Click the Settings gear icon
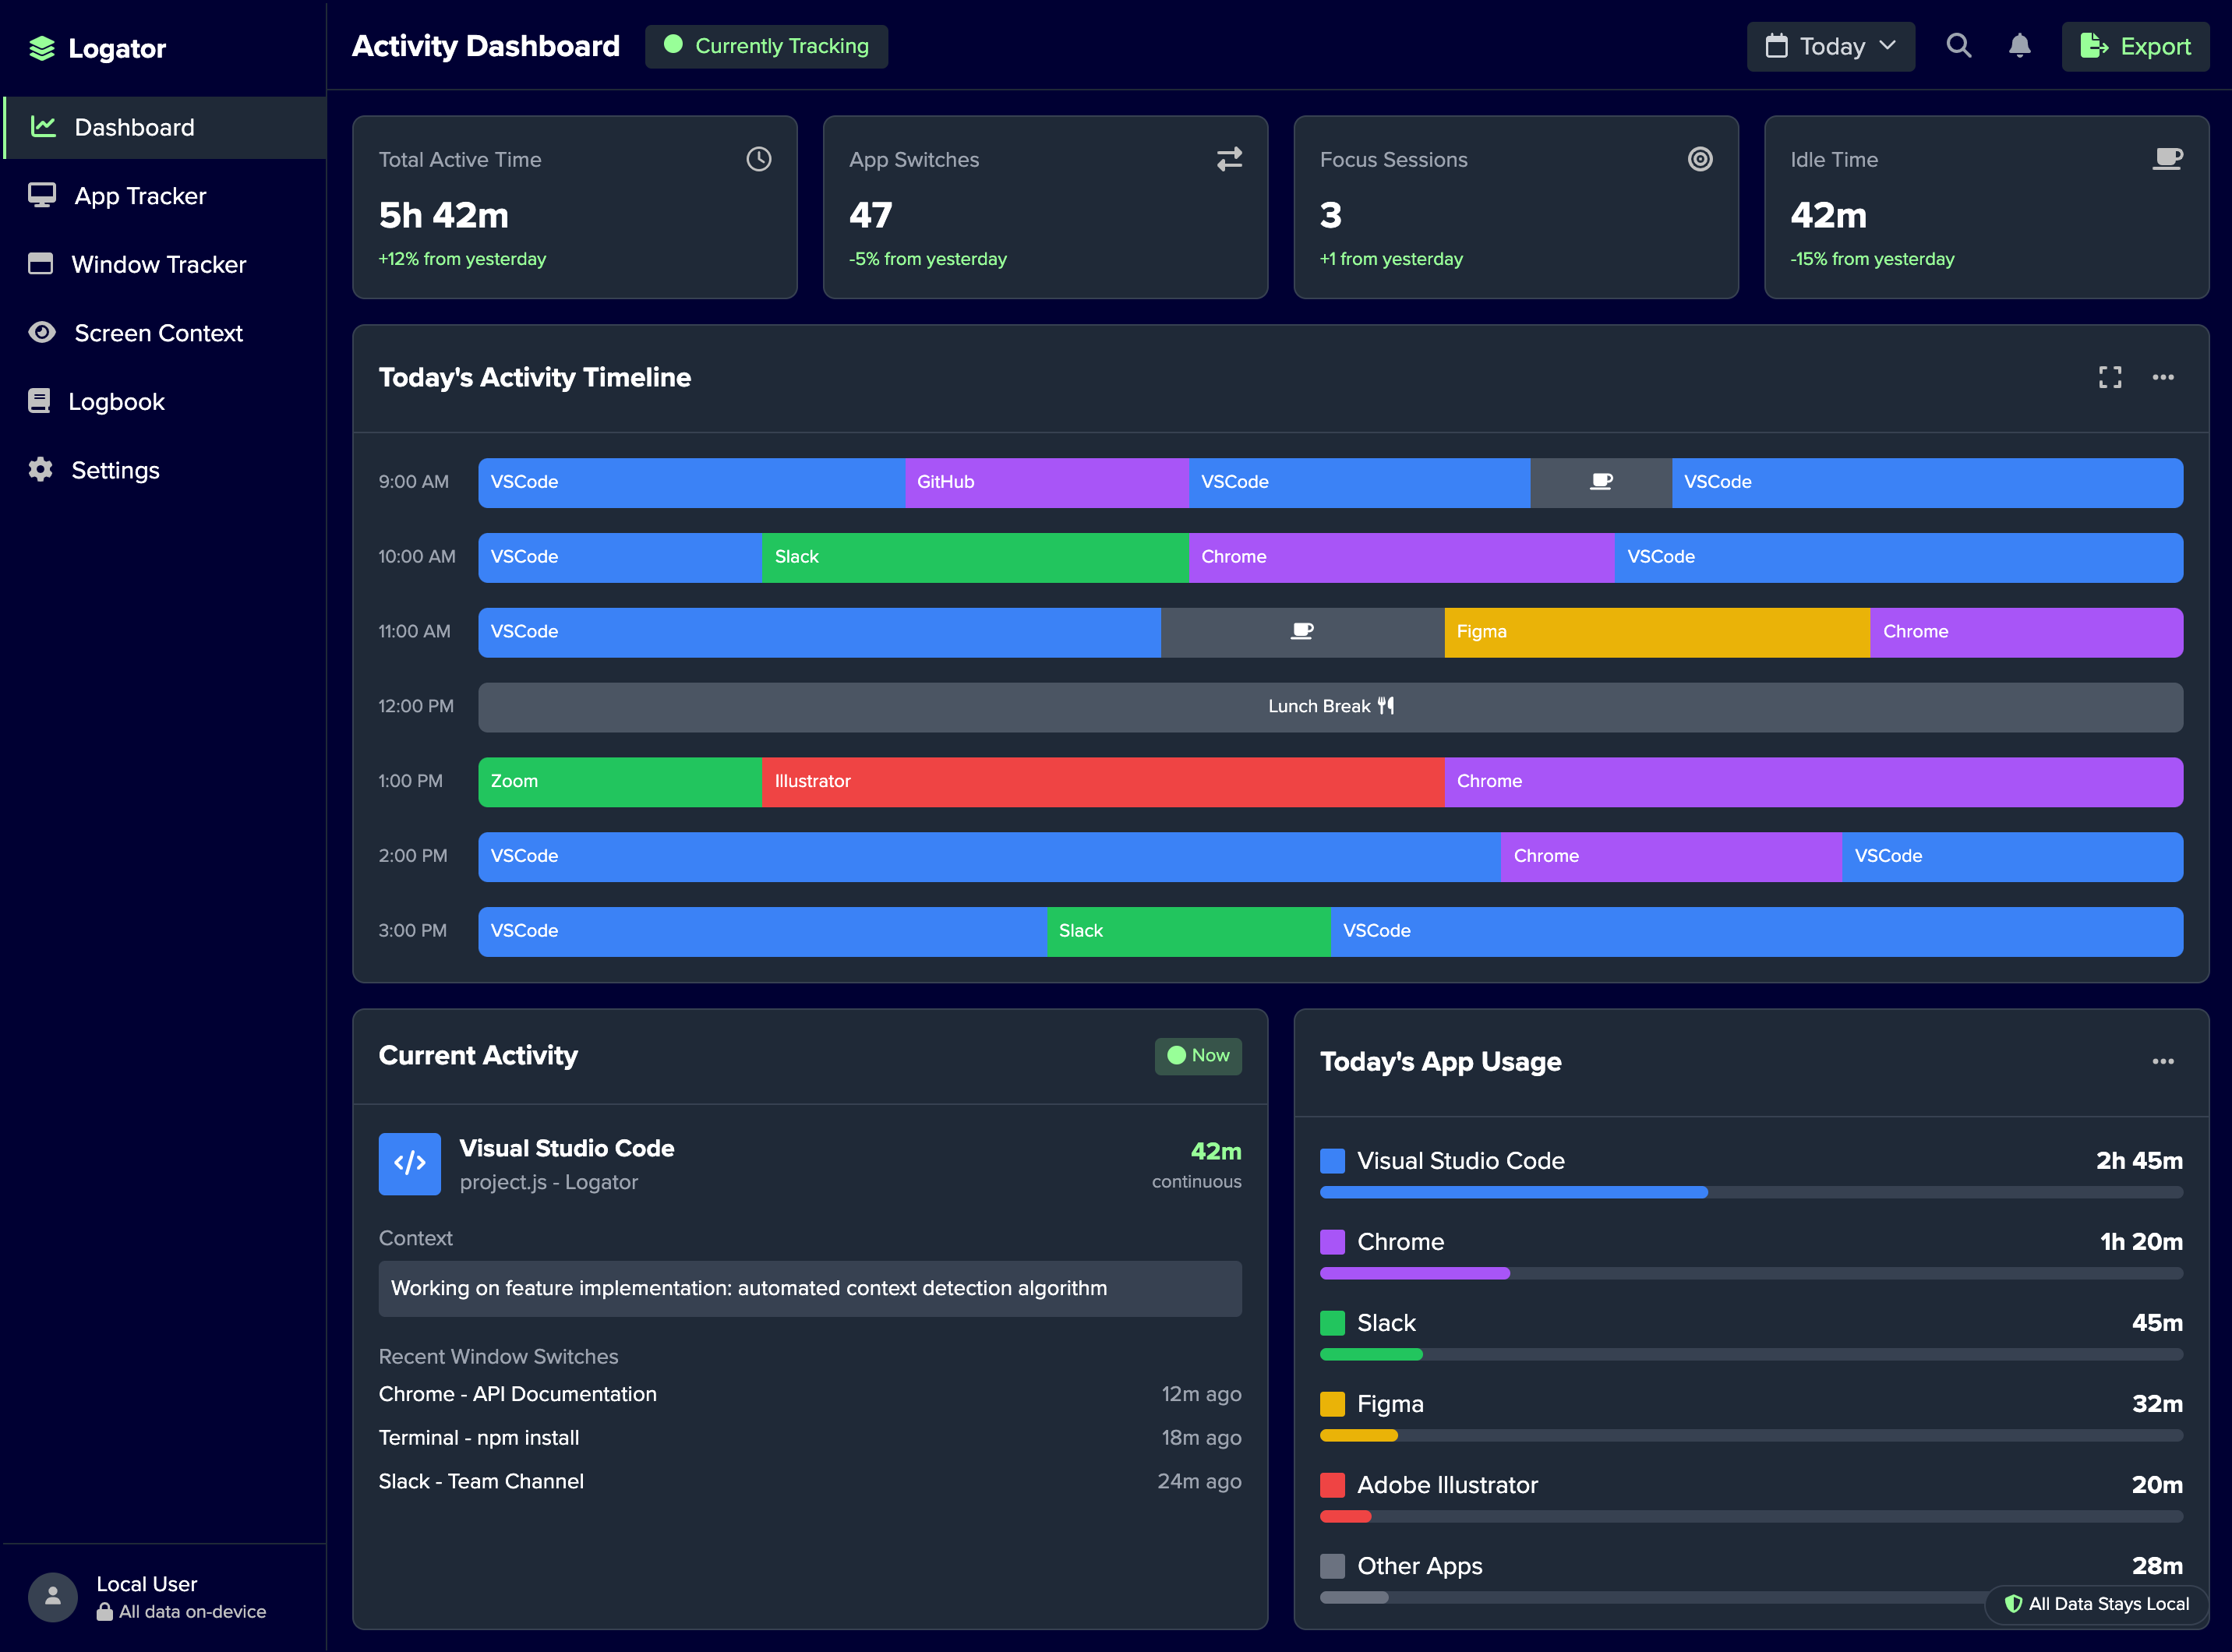This screenshot has height=1652, width=2232. click(41, 470)
